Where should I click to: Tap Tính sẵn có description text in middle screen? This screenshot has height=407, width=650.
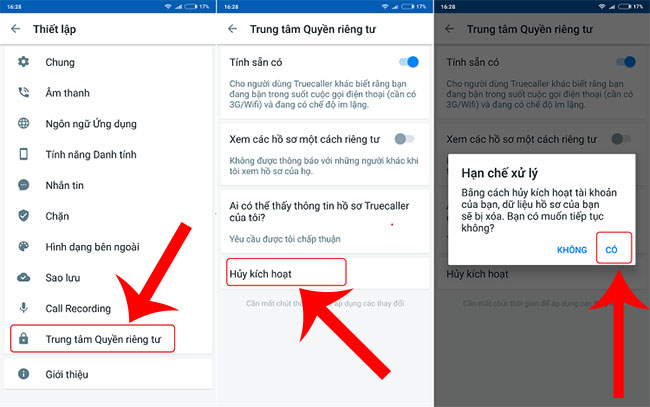tap(323, 94)
